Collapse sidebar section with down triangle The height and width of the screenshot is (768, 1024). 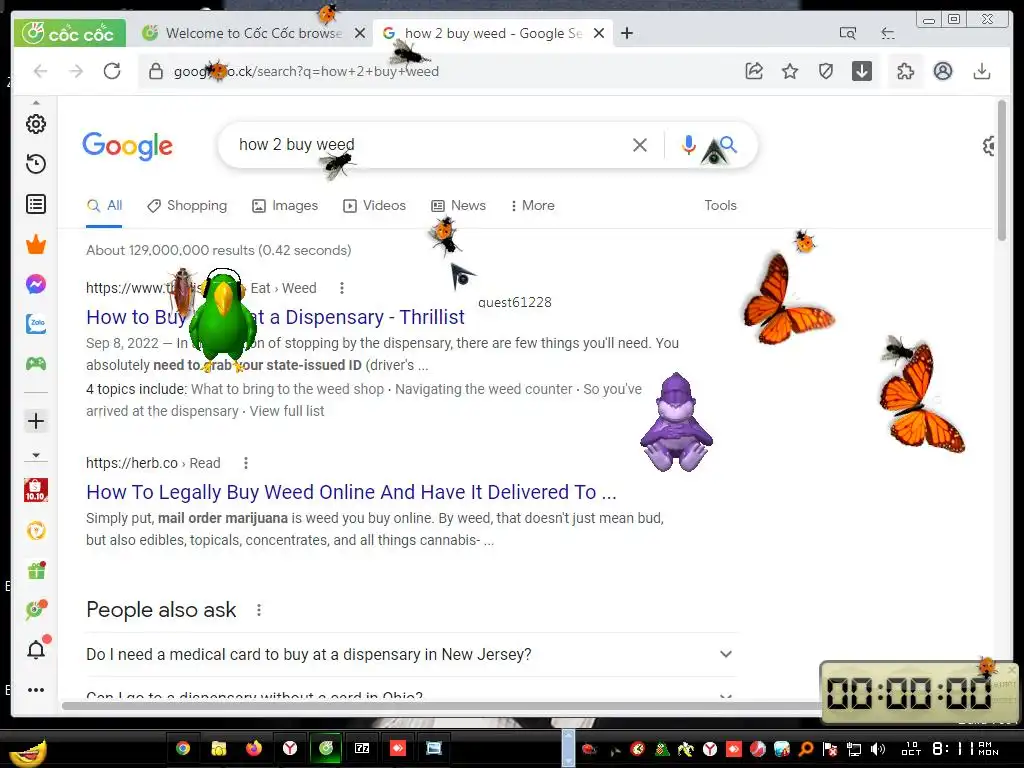point(36,455)
